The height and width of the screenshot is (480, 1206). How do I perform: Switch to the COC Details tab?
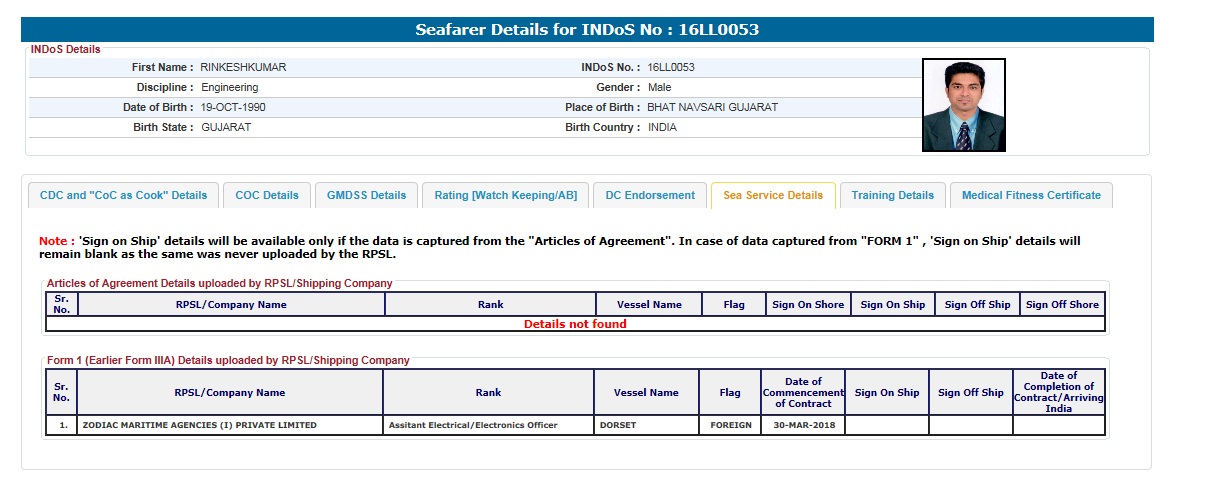[x=266, y=195]
